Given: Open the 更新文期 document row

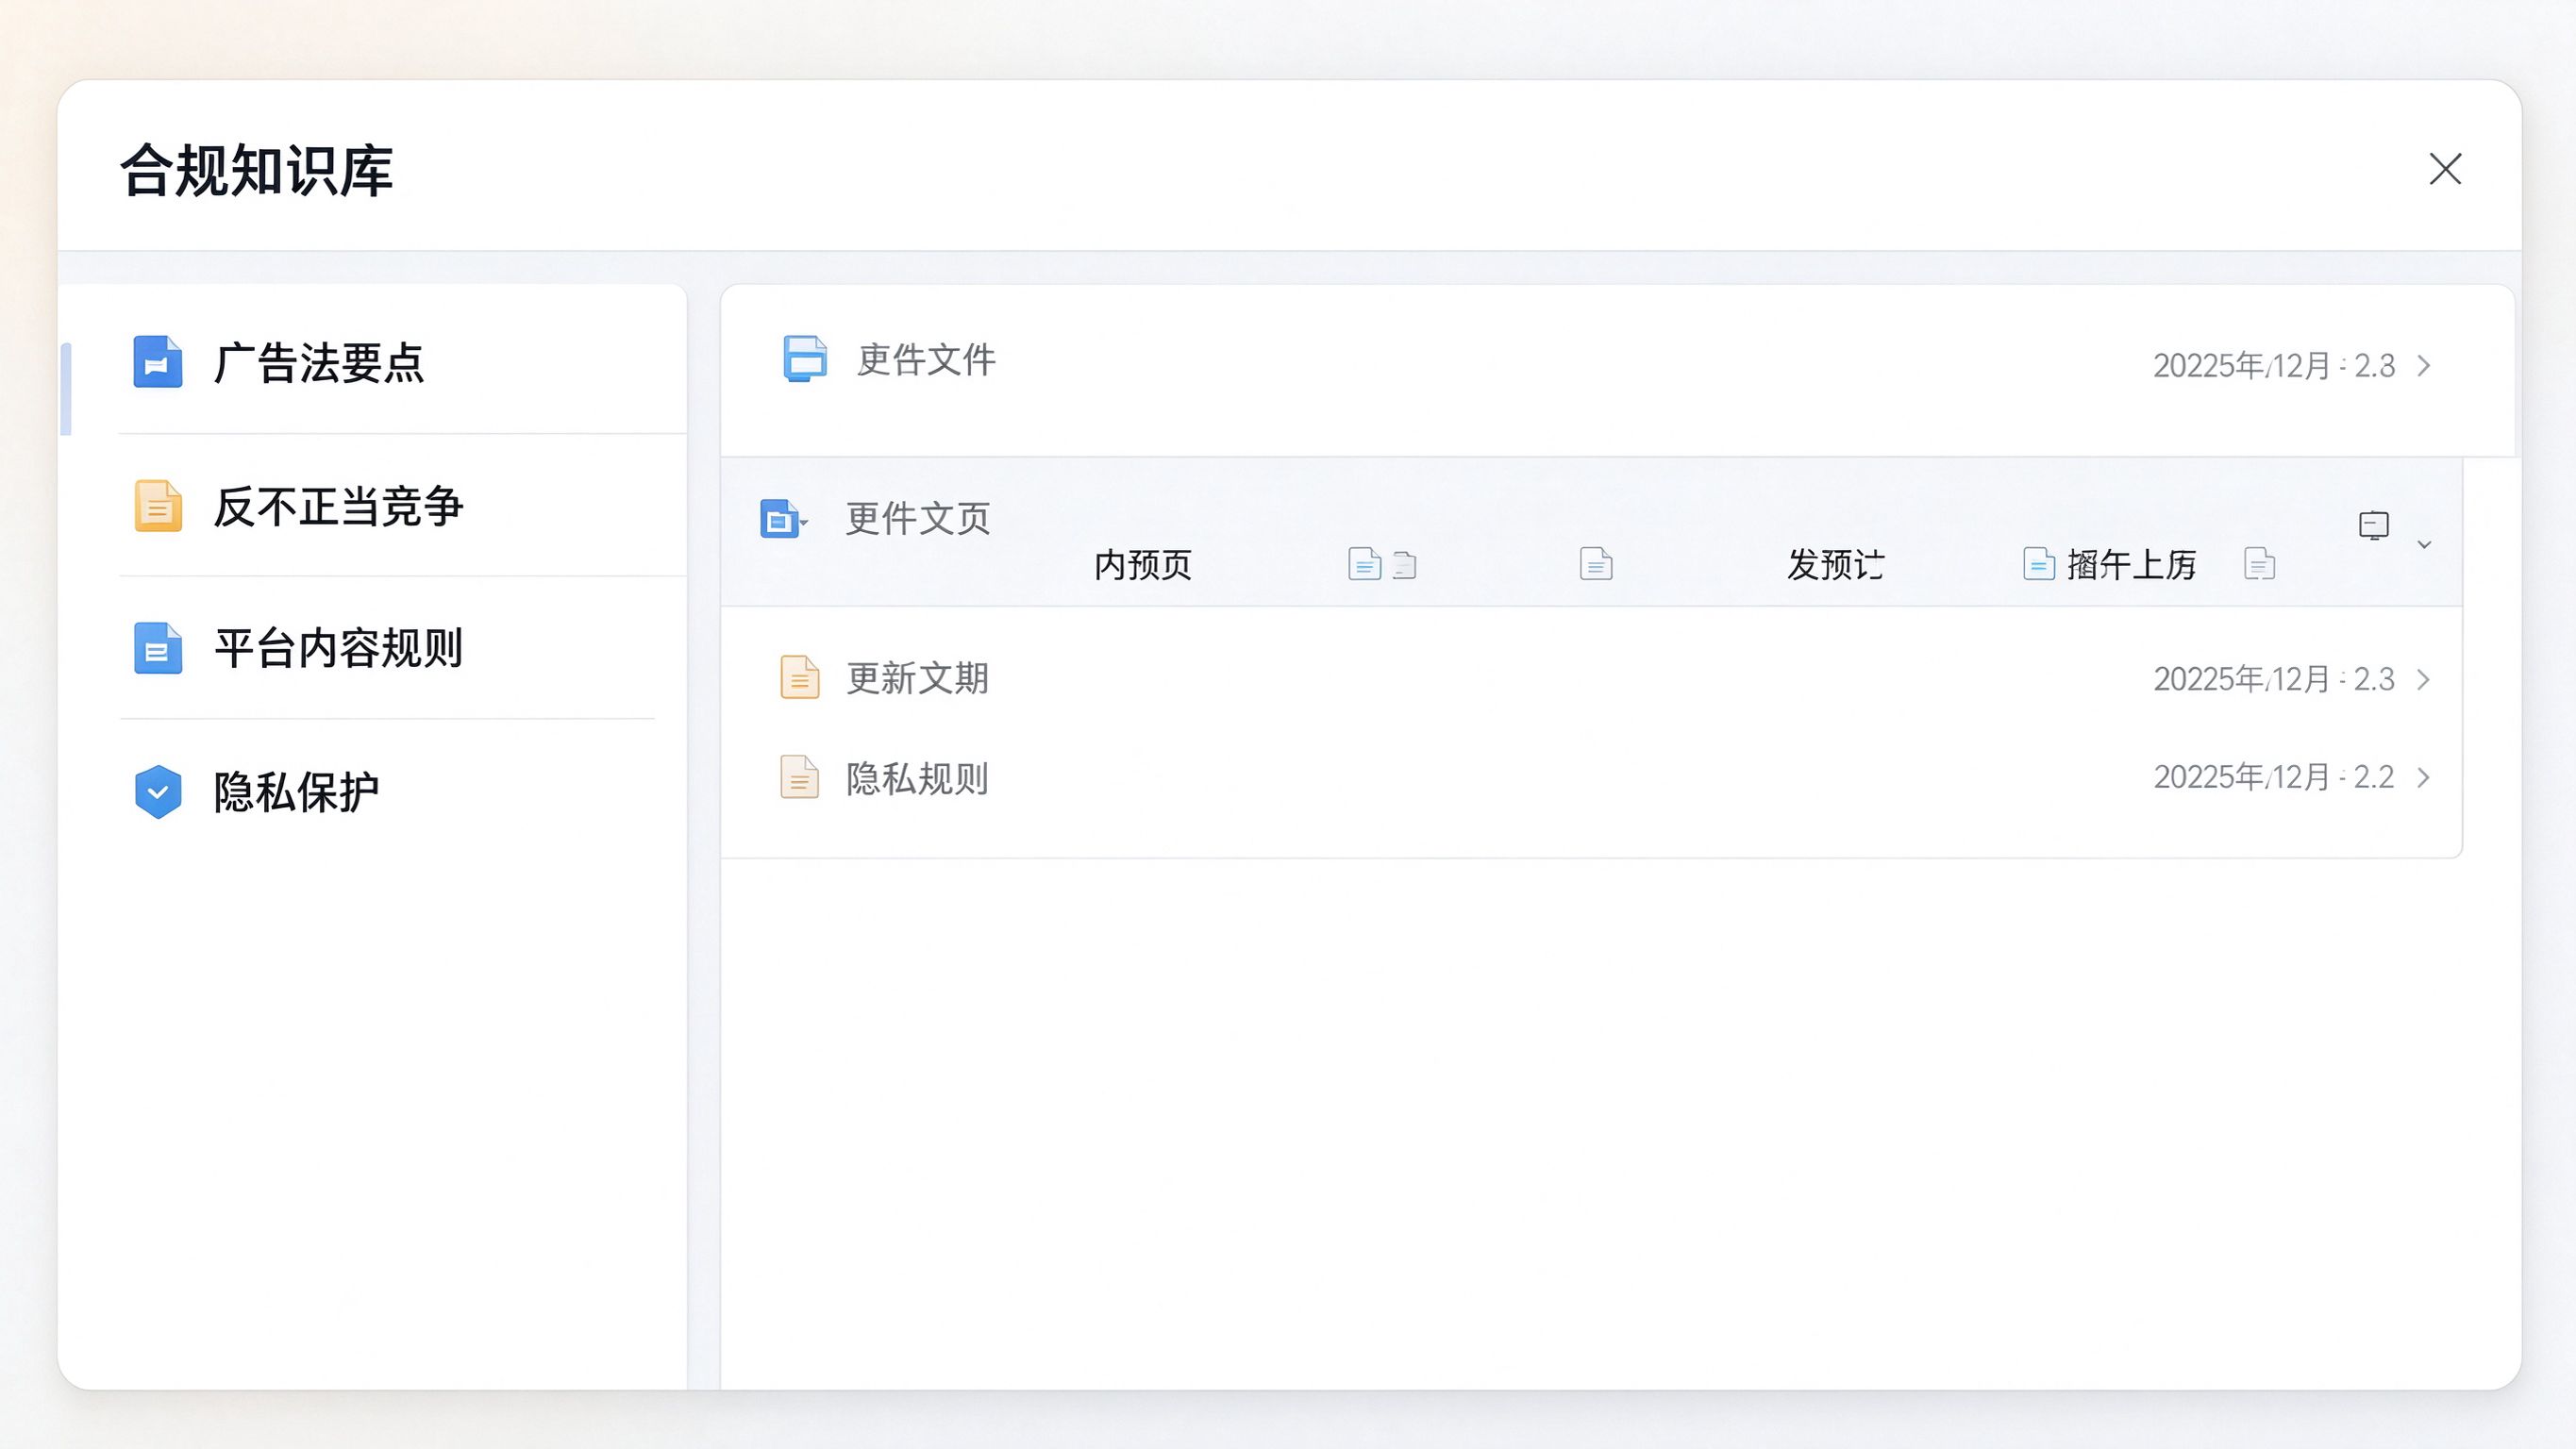Looking at the screenshot, I should click(1591, 679).
